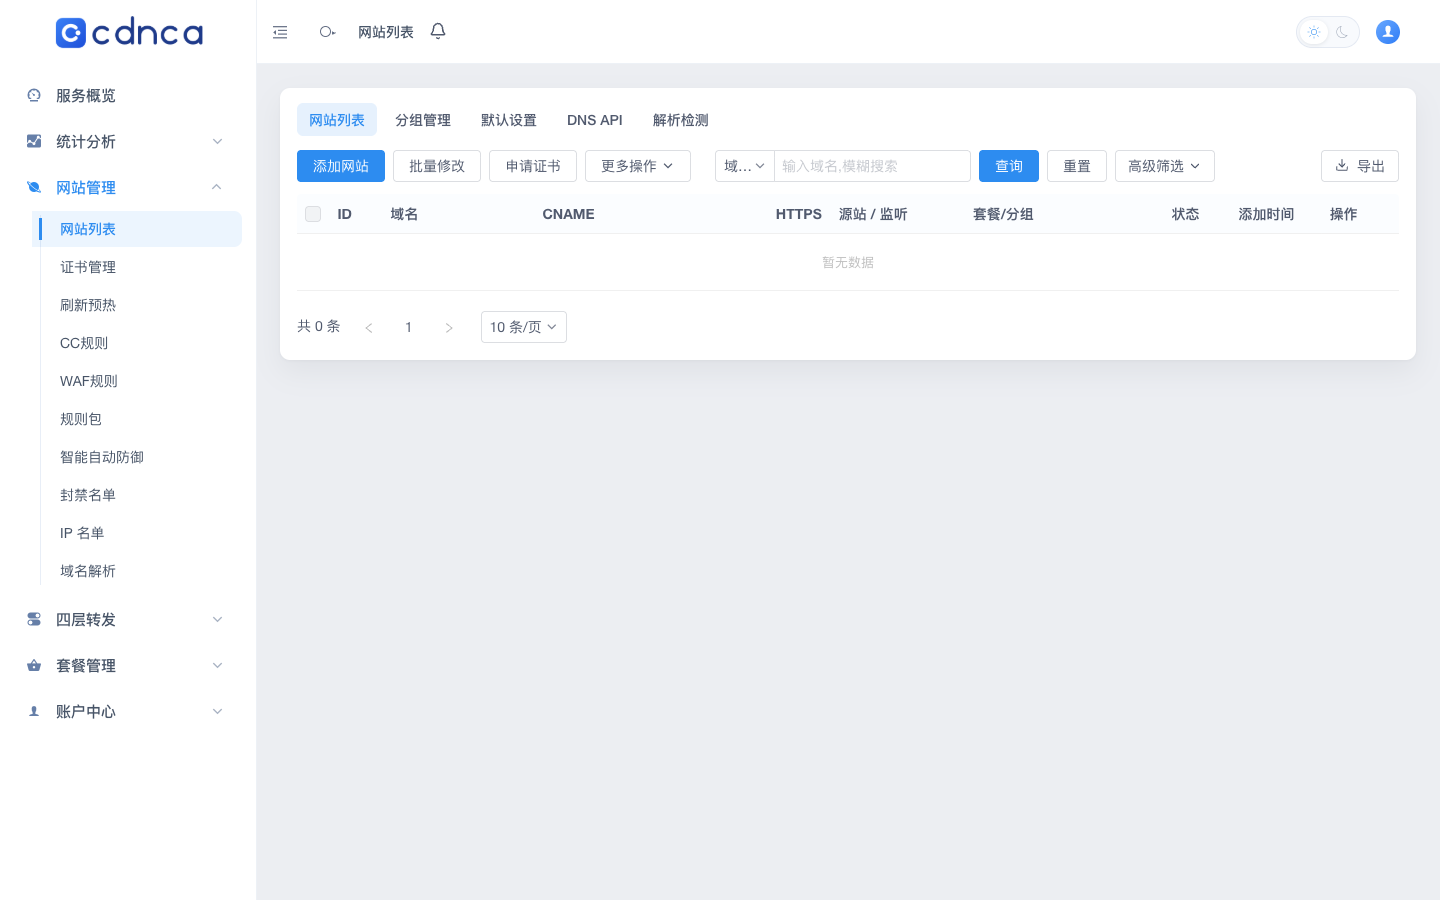Viewport: 1440px width, 900px height.
Task: Go to next page arrow
Action: pos(449,327)
